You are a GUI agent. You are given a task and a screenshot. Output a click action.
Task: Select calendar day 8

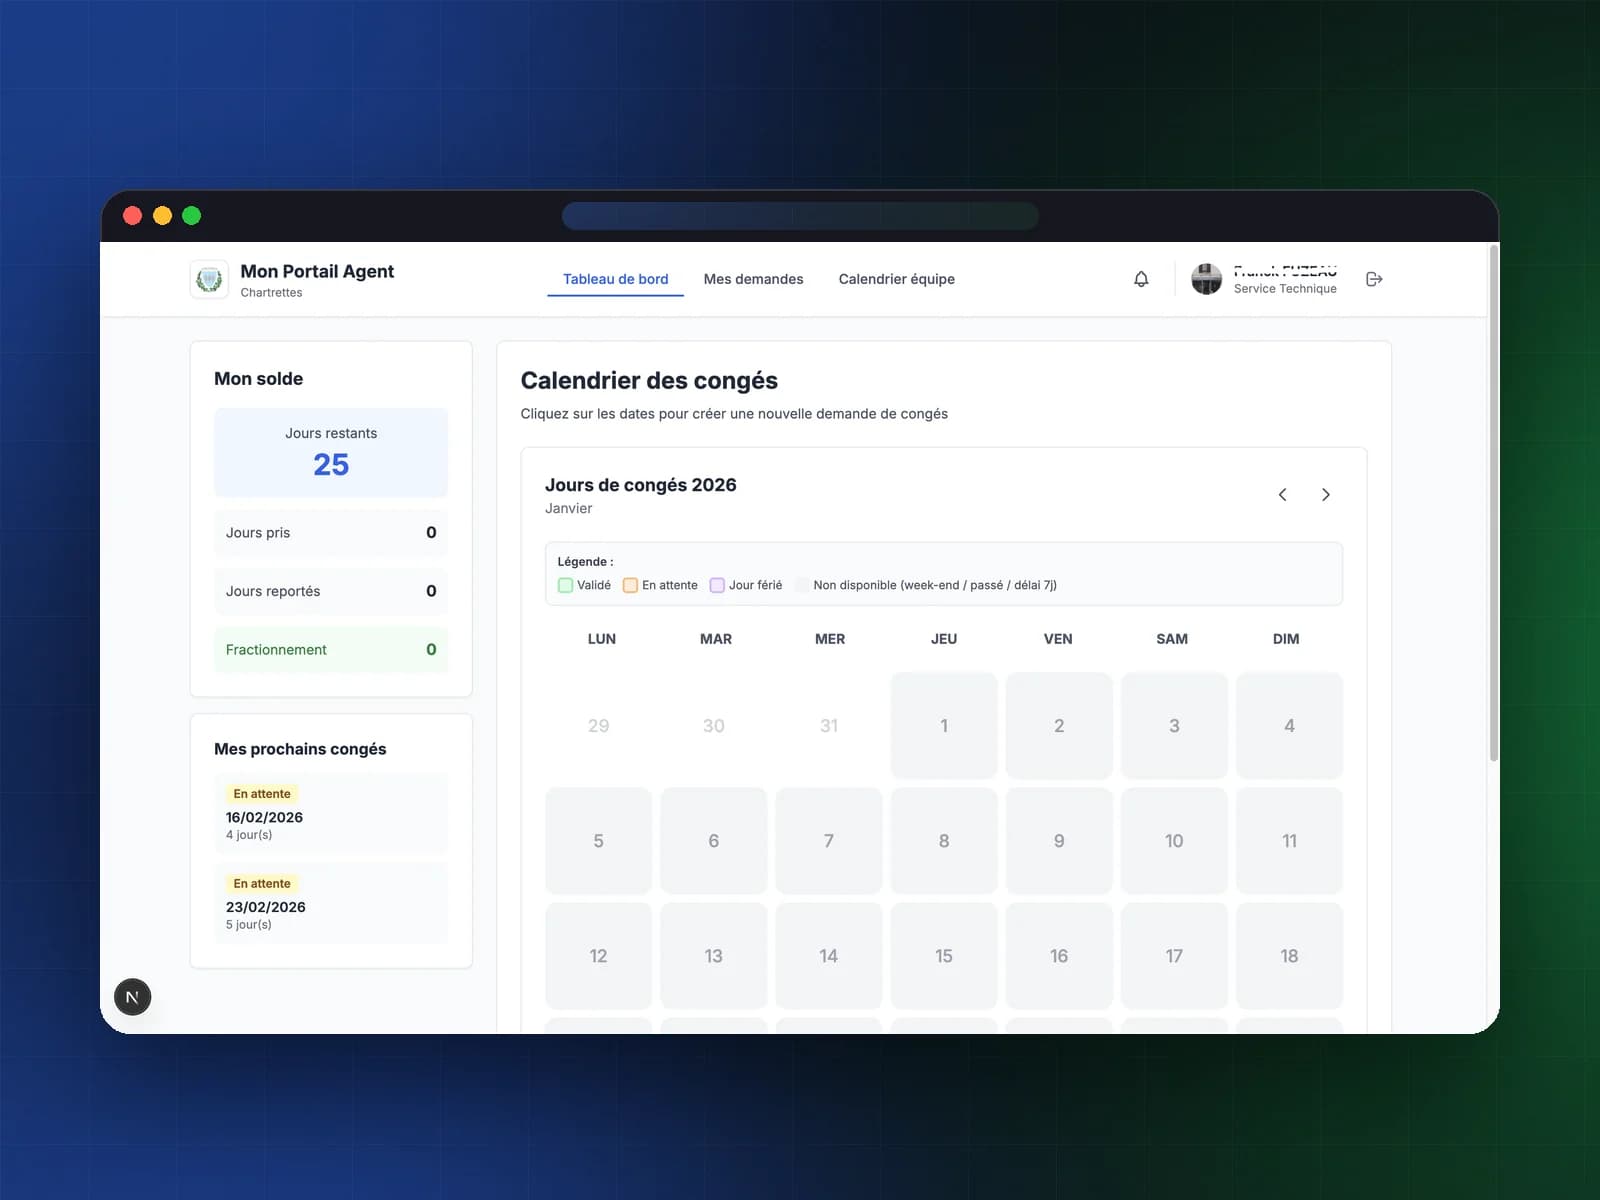click(x=944, y=841)
